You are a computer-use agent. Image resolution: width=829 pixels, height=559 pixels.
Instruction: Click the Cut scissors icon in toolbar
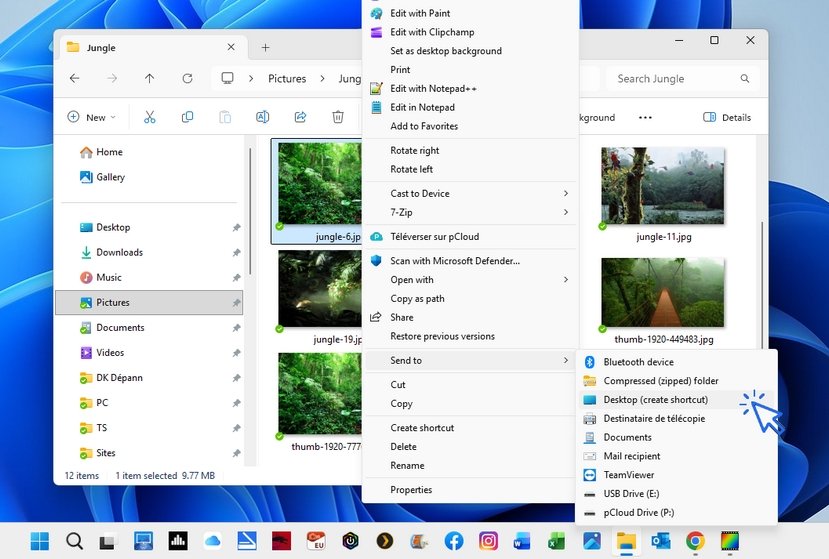pyautogui.click(x=150, y=117)
